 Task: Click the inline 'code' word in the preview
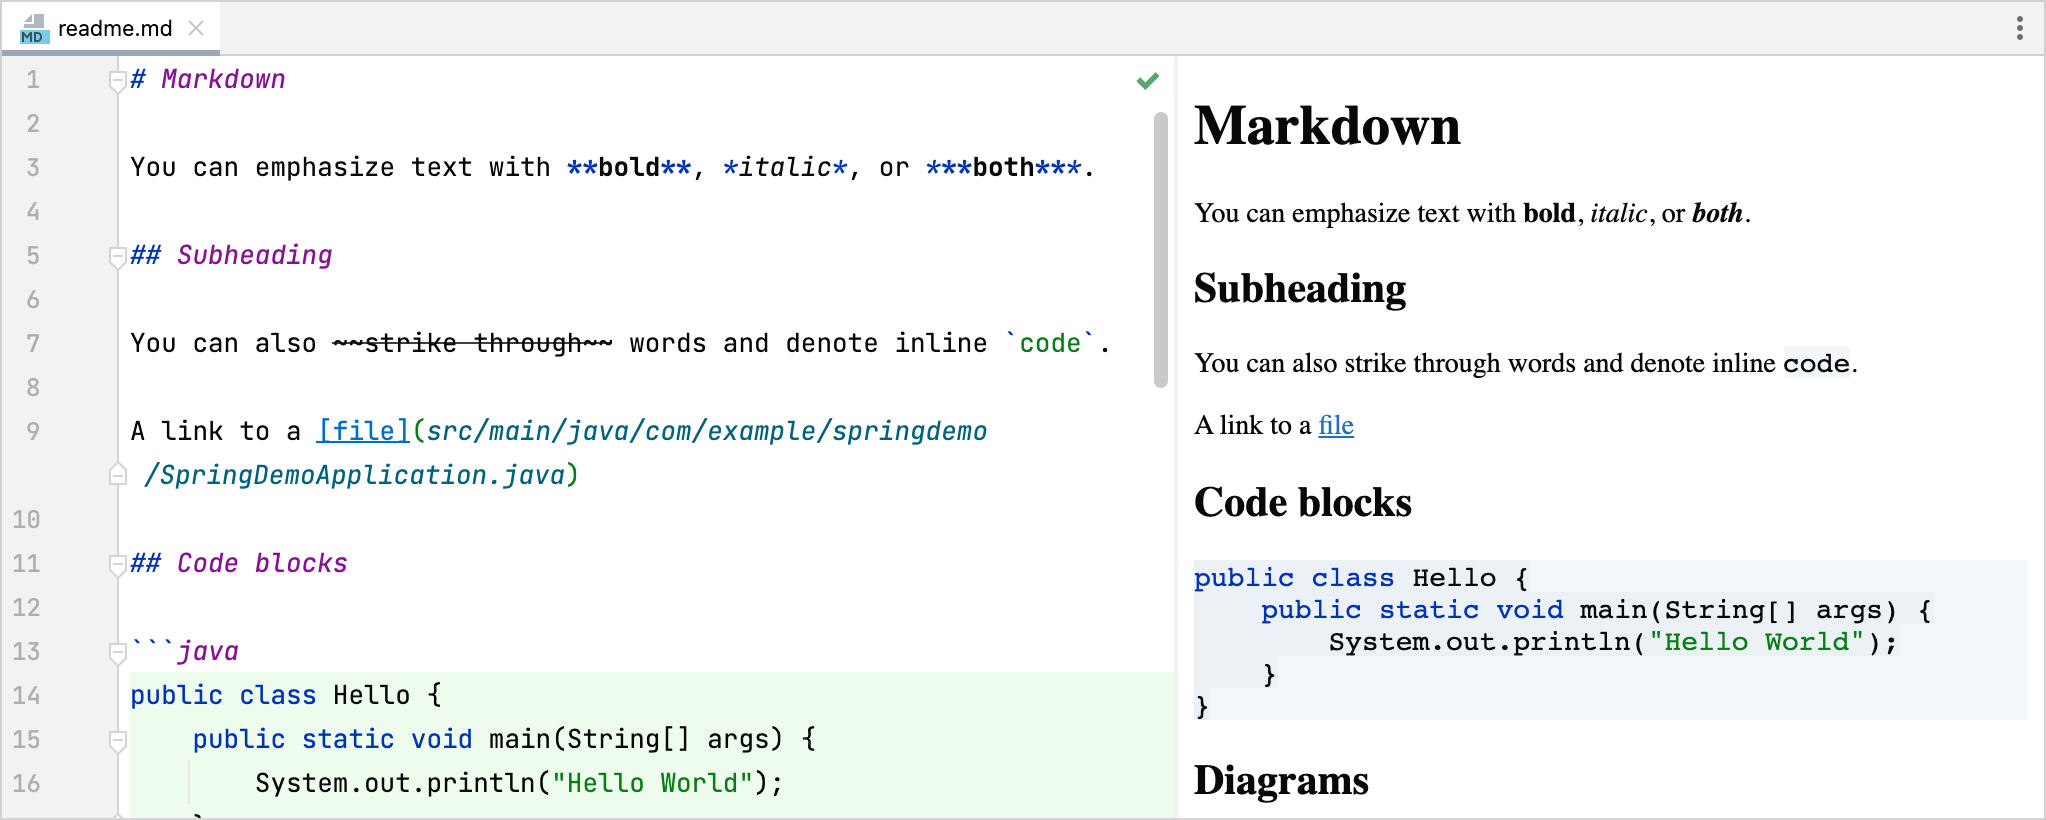(x=1816, y=363)
